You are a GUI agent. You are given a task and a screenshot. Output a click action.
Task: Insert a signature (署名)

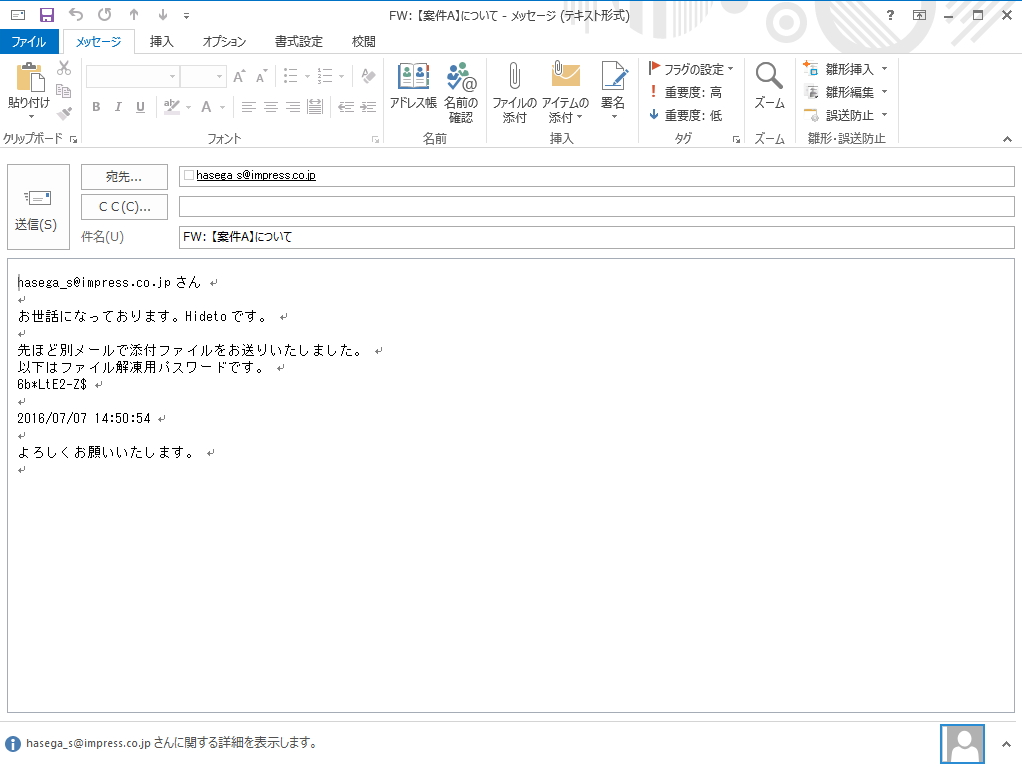point(613,90)
